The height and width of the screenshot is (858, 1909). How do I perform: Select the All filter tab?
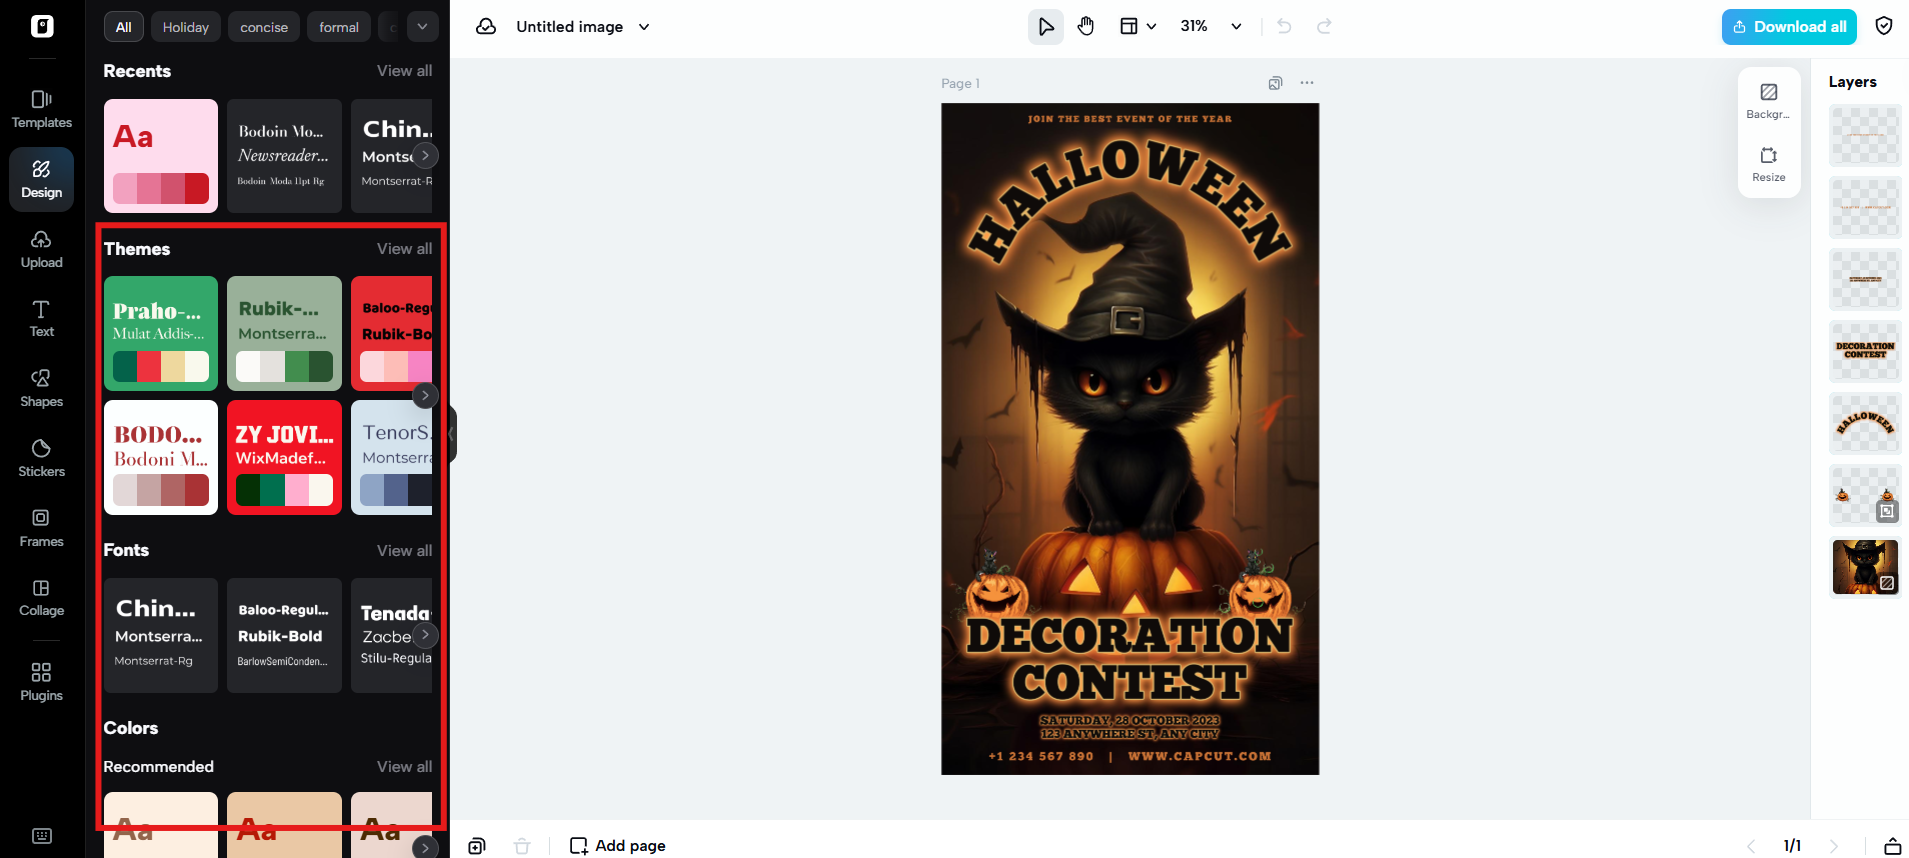click(x=124, y=27)
